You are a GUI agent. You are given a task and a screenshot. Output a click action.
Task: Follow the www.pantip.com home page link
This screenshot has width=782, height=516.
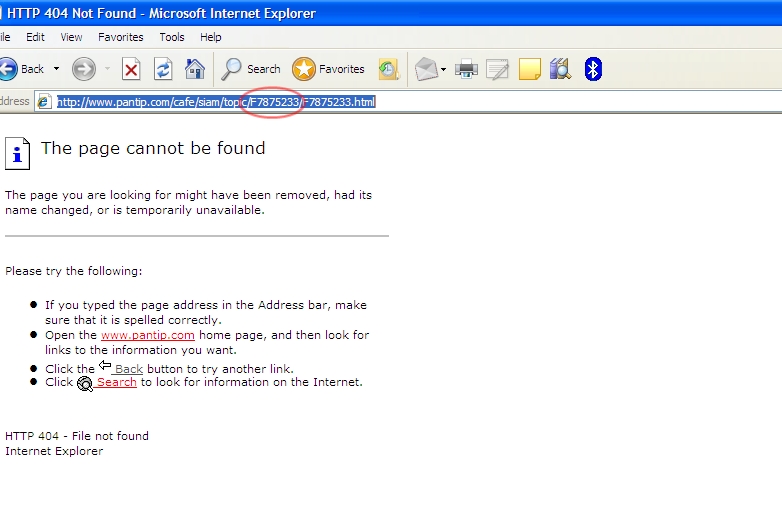pyautogui.click(x=148, y=335)
